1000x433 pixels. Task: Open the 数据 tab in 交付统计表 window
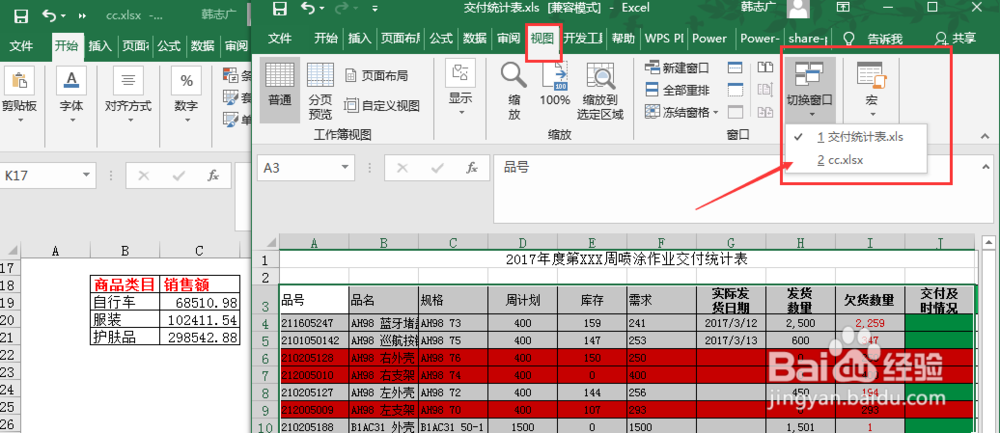[x=475, y=38]
